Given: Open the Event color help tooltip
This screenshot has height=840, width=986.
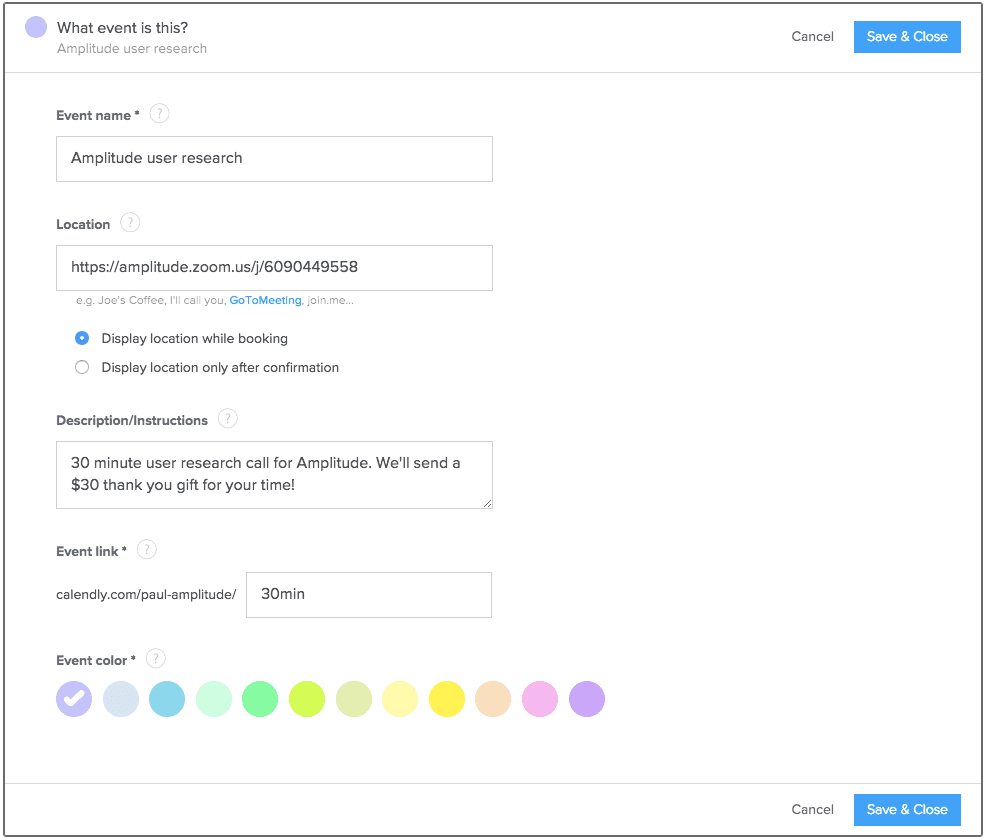Looking at the screenshot, I should tap(156, 659).
